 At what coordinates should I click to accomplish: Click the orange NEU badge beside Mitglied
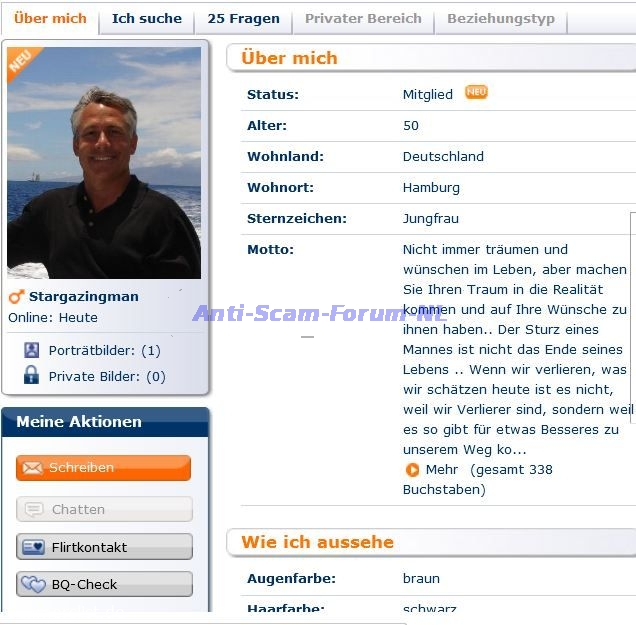point(476,92)
